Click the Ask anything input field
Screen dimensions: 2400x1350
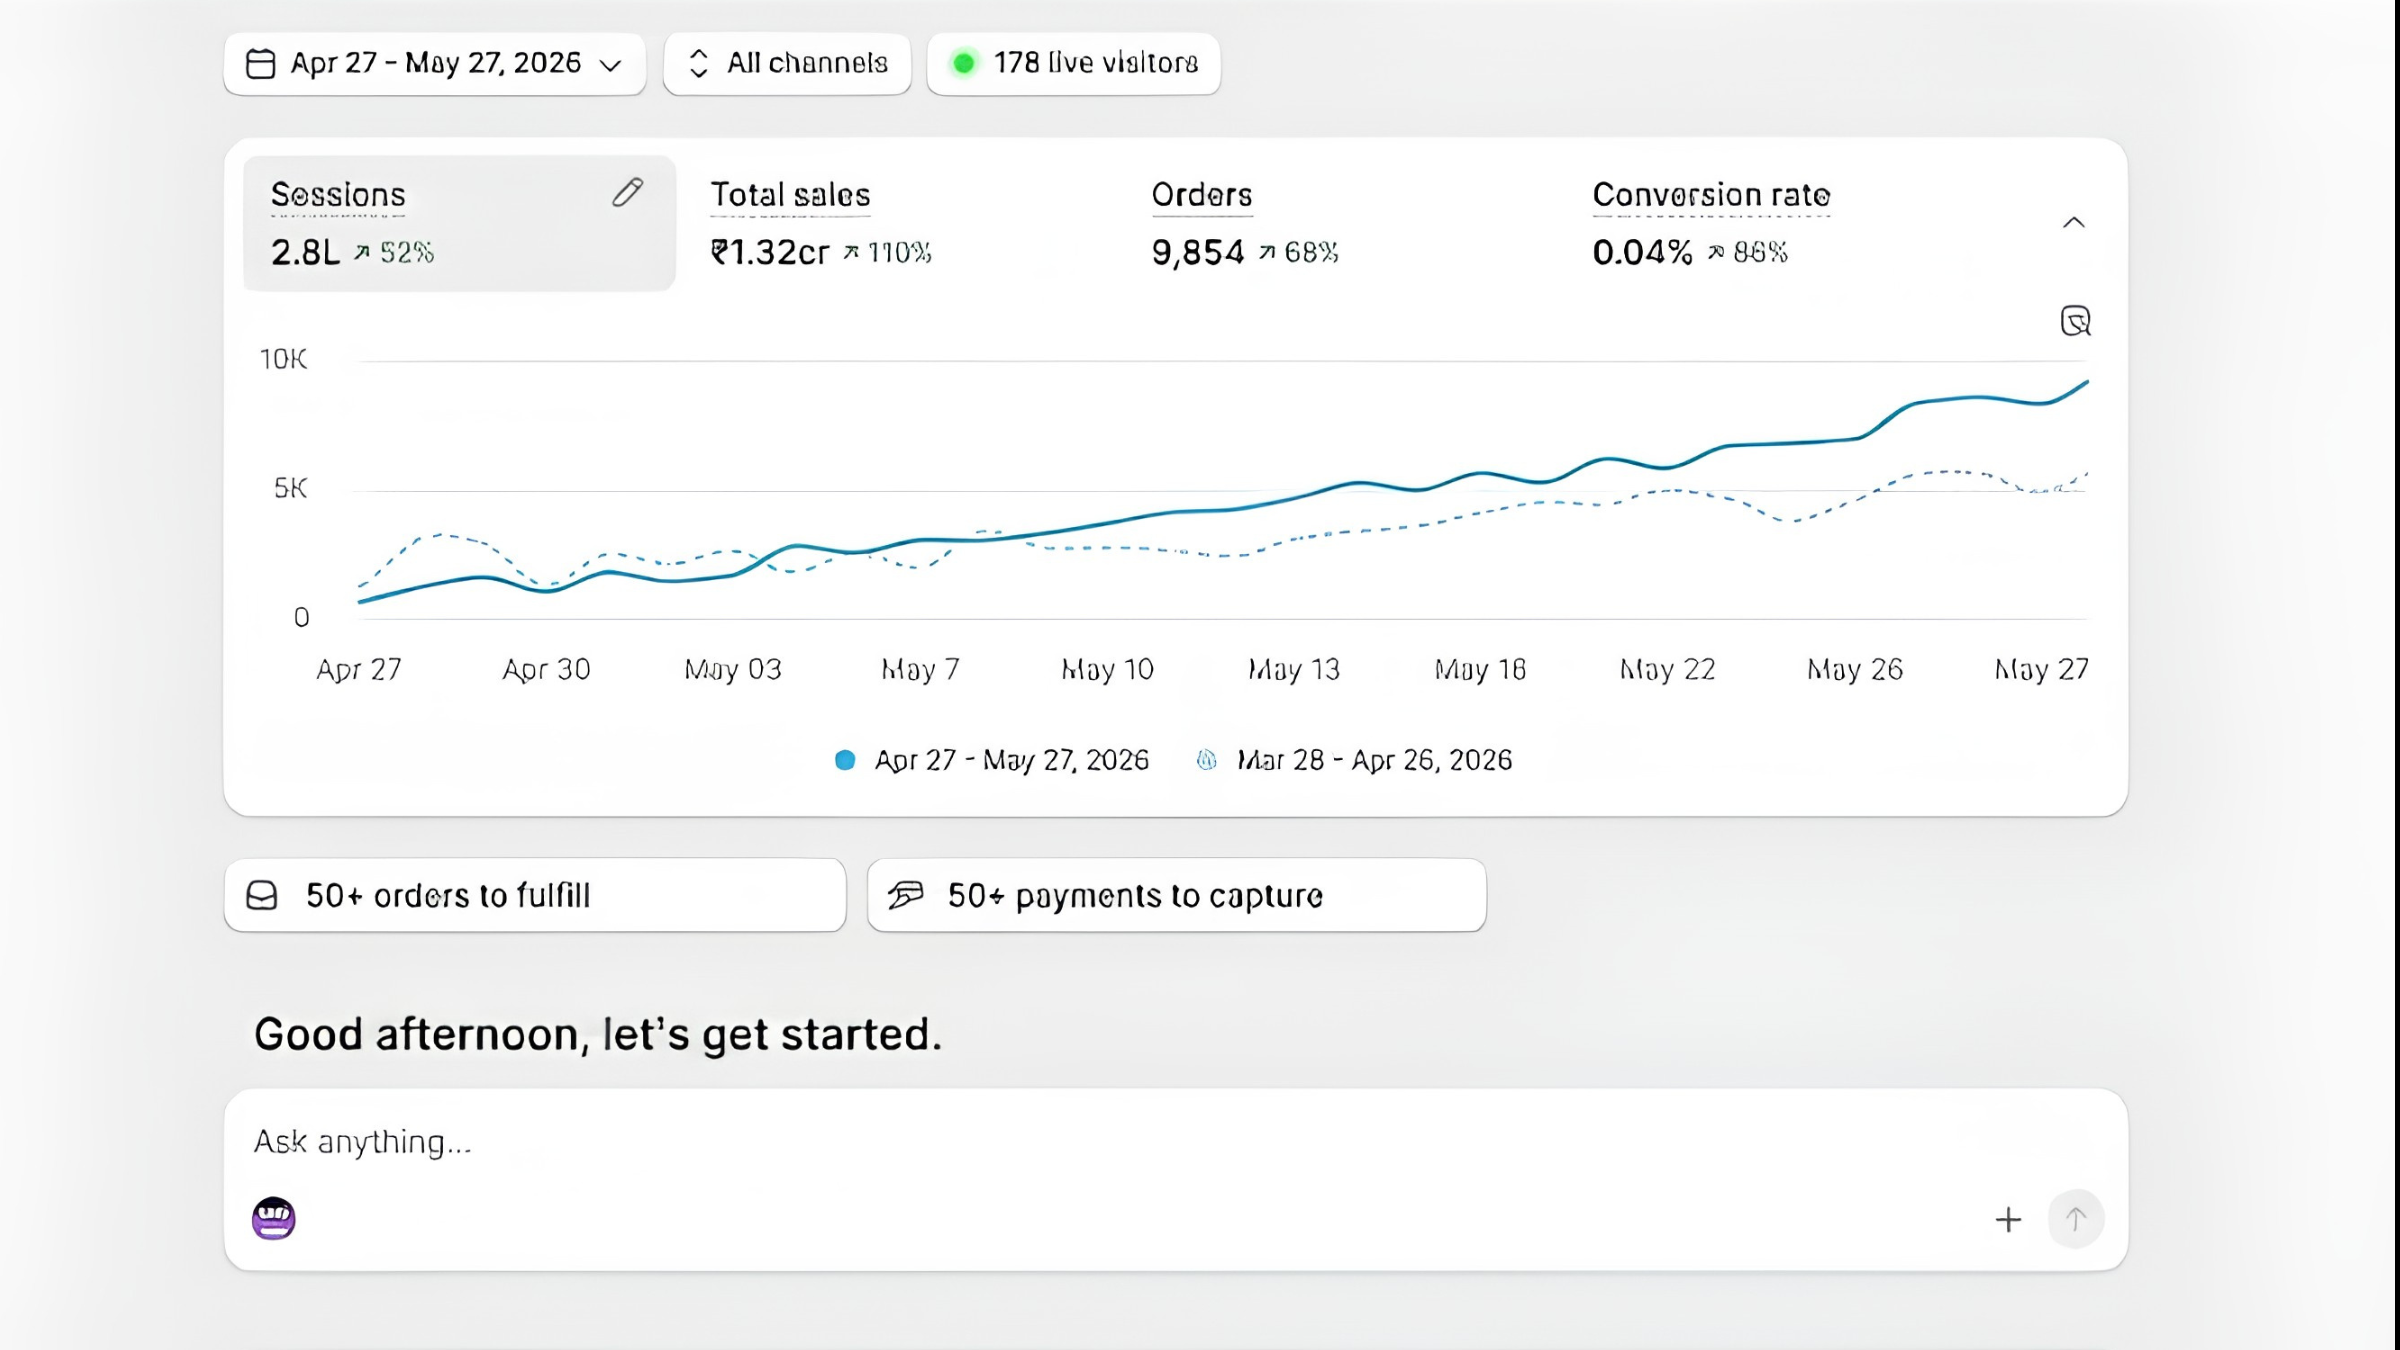coord(1176,1142)
